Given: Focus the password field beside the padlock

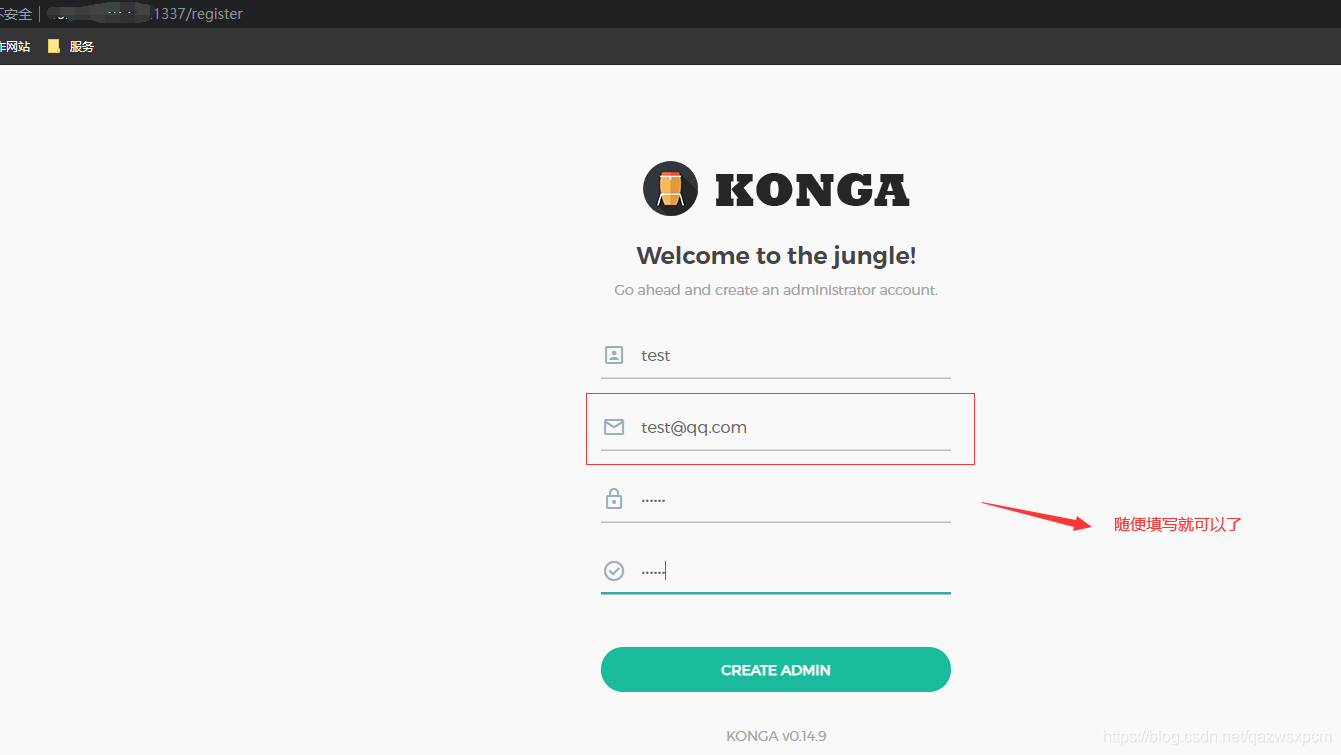Looking at the screenshot, I should point(775,499).
